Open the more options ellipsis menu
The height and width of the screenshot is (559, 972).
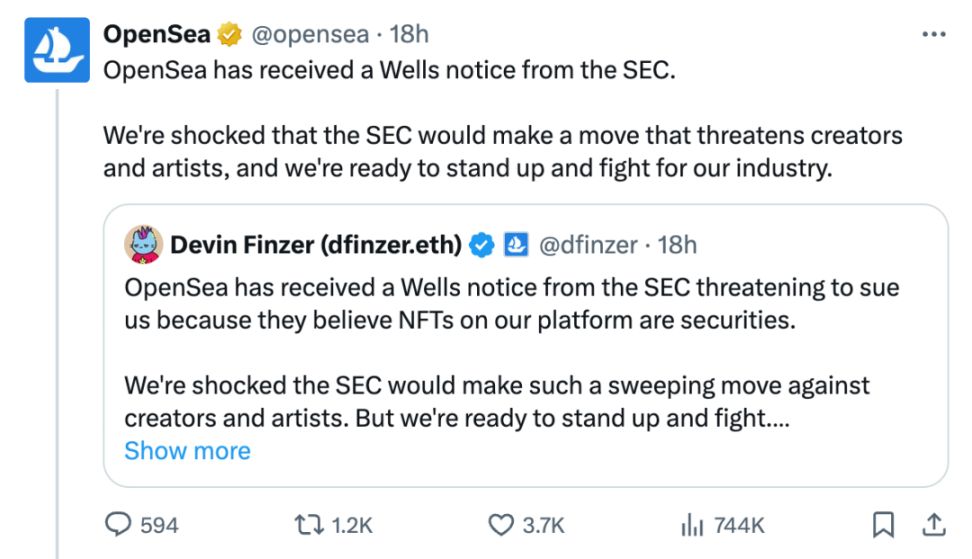(932, 34)
